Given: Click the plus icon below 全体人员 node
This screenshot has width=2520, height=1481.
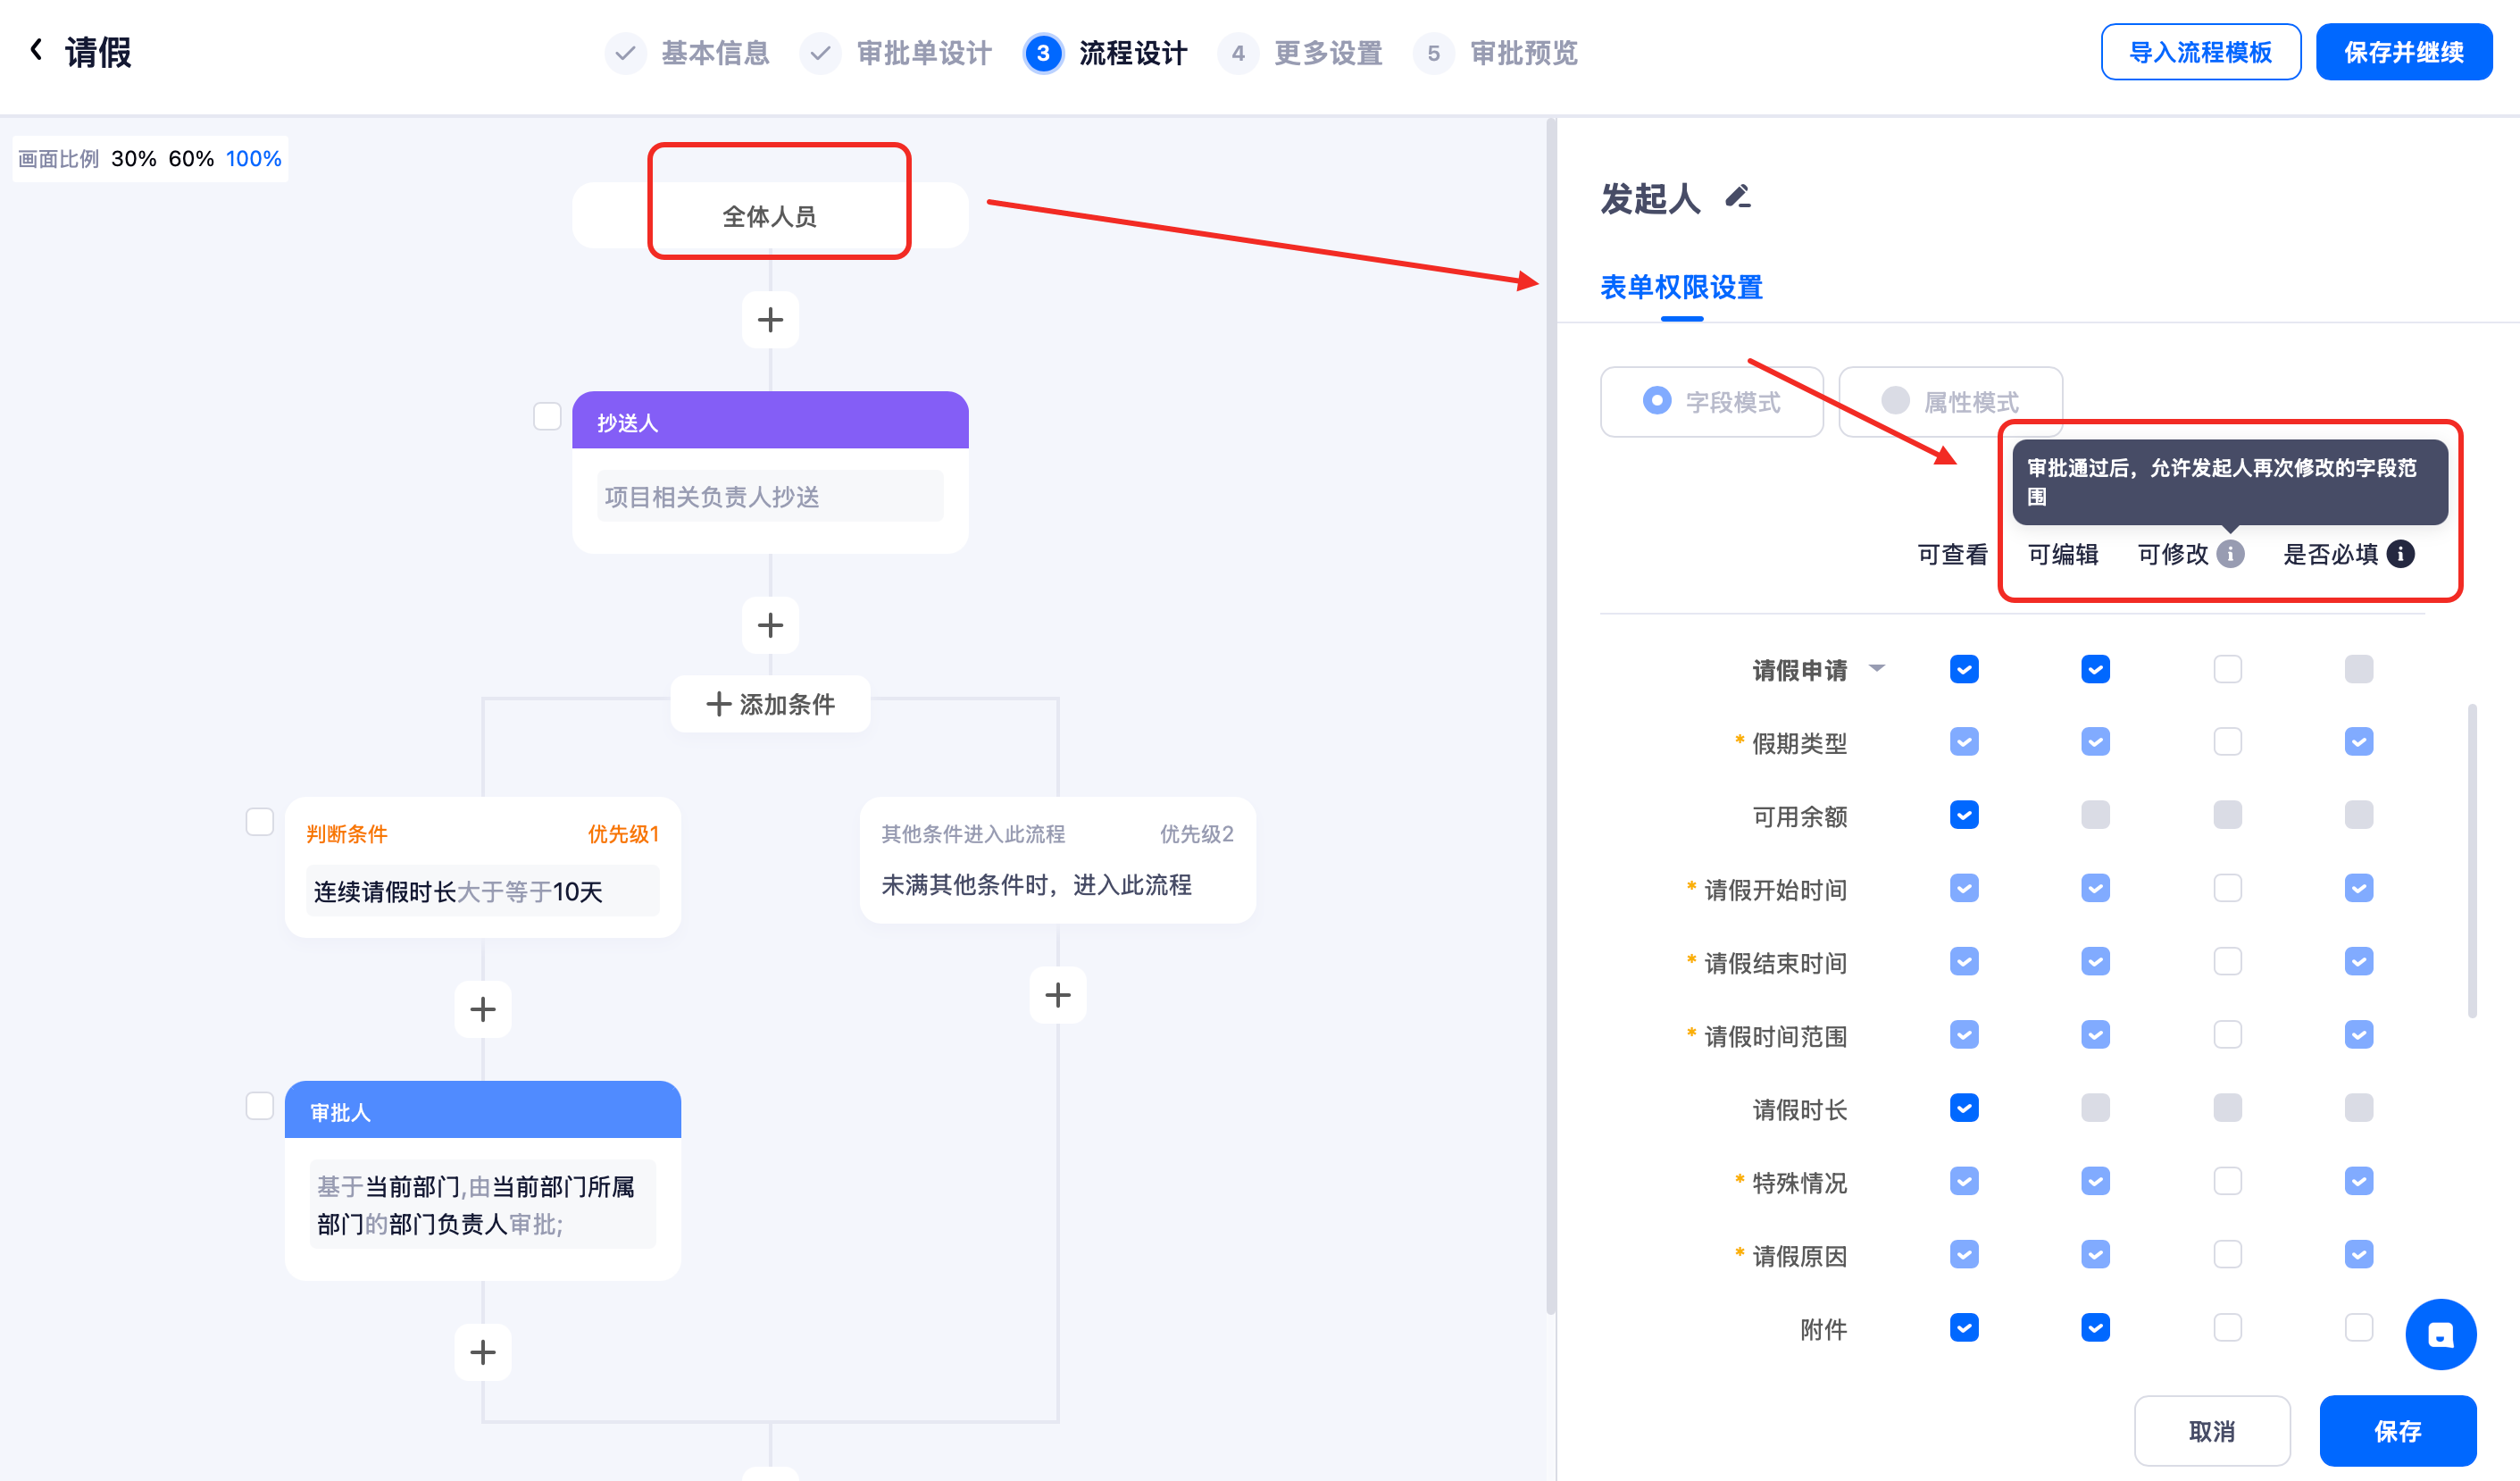Looking at the screenshot, I should pyautogui.click(x=770, y=320).
